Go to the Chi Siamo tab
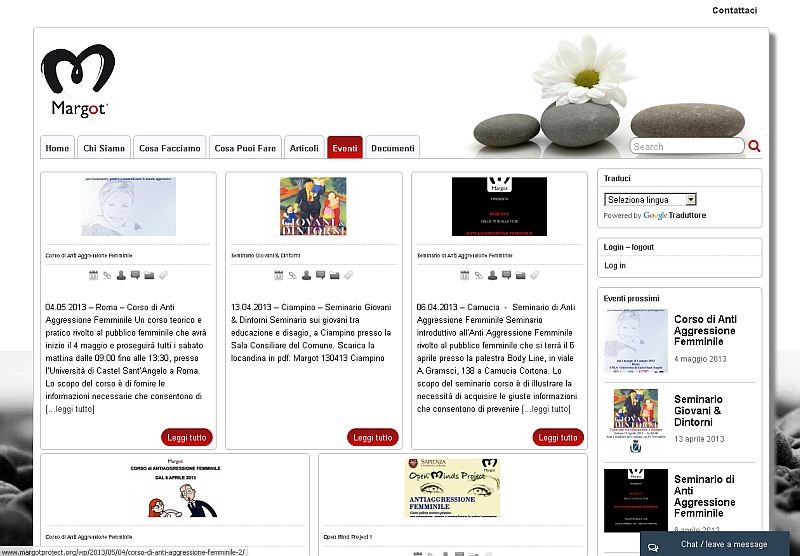This screenshot has width=800, height=556. tap(104, 148)
